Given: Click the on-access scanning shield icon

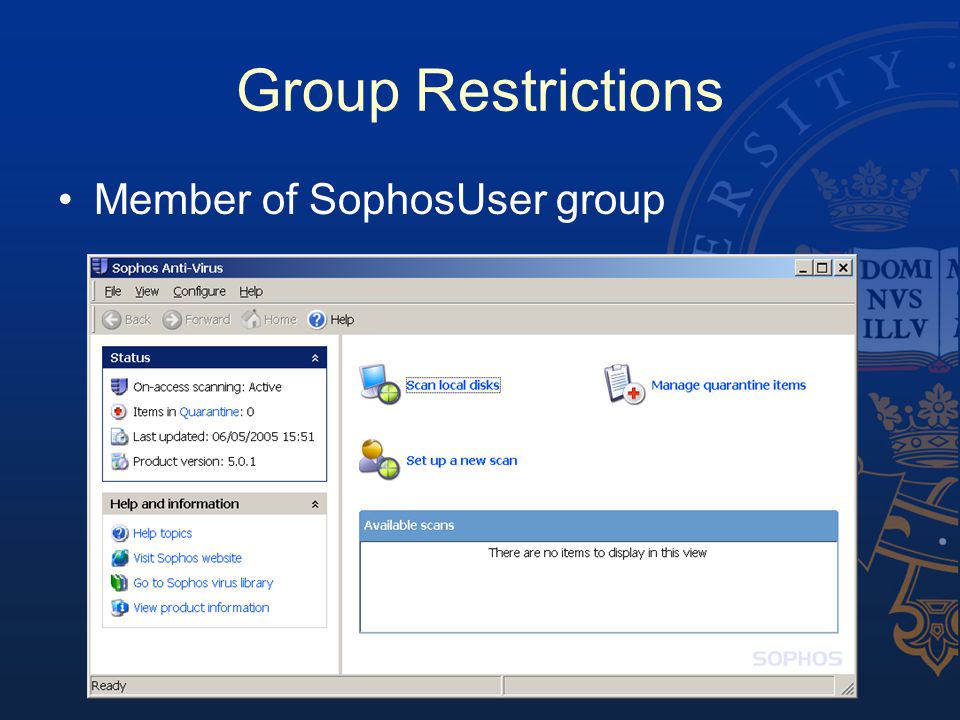Looking at the screenshot, I should [119, 387].
